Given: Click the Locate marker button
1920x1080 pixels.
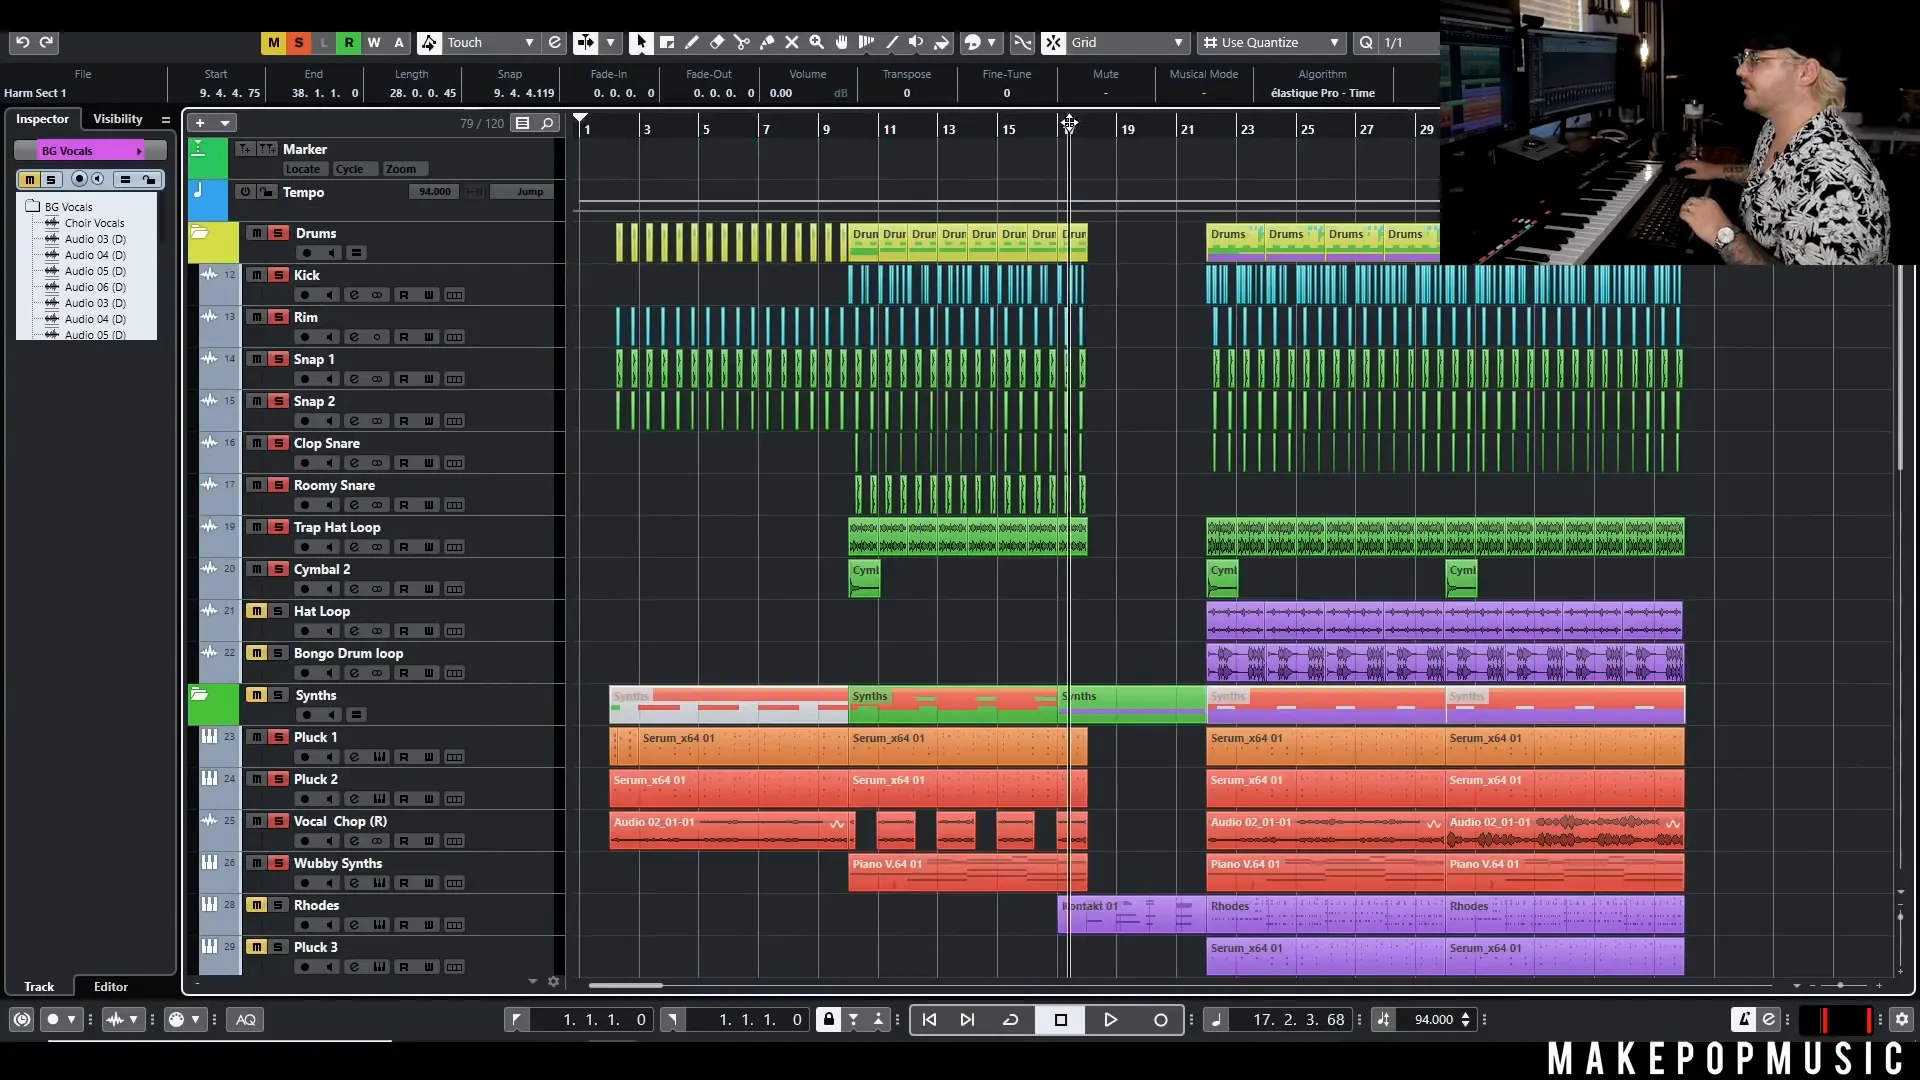Looking at the screenshot, I should (x=303, y=169).
